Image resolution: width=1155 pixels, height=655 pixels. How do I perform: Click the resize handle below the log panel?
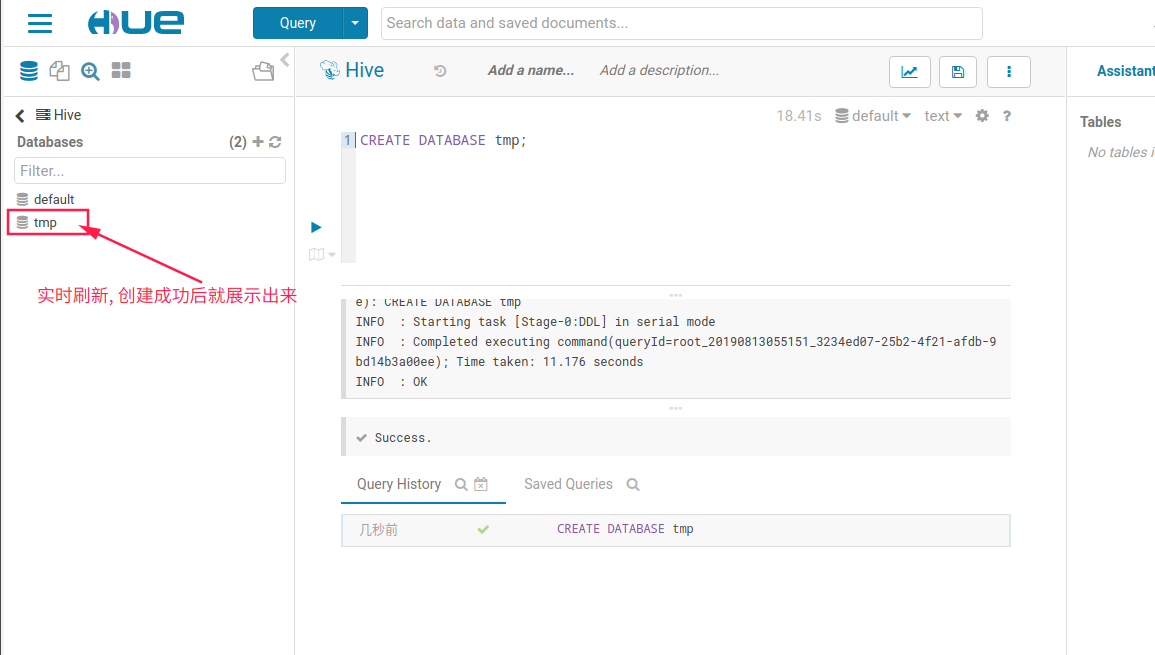pyautogui.click(x=675, y=408)
